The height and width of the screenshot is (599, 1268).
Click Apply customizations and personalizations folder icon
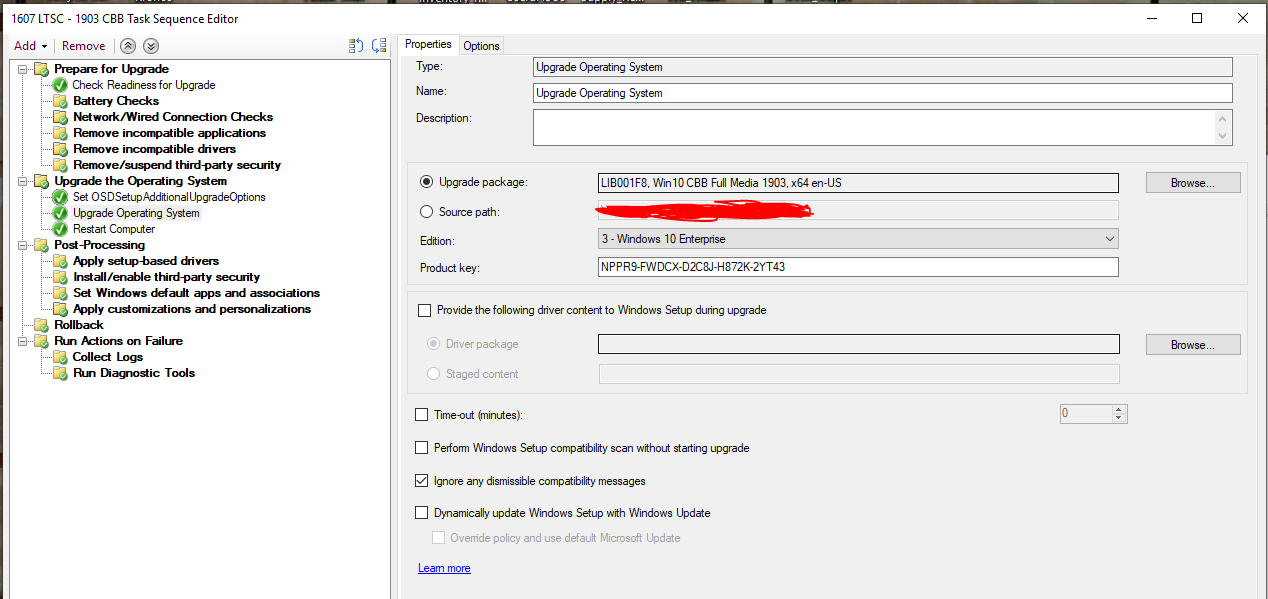point(60,309)
